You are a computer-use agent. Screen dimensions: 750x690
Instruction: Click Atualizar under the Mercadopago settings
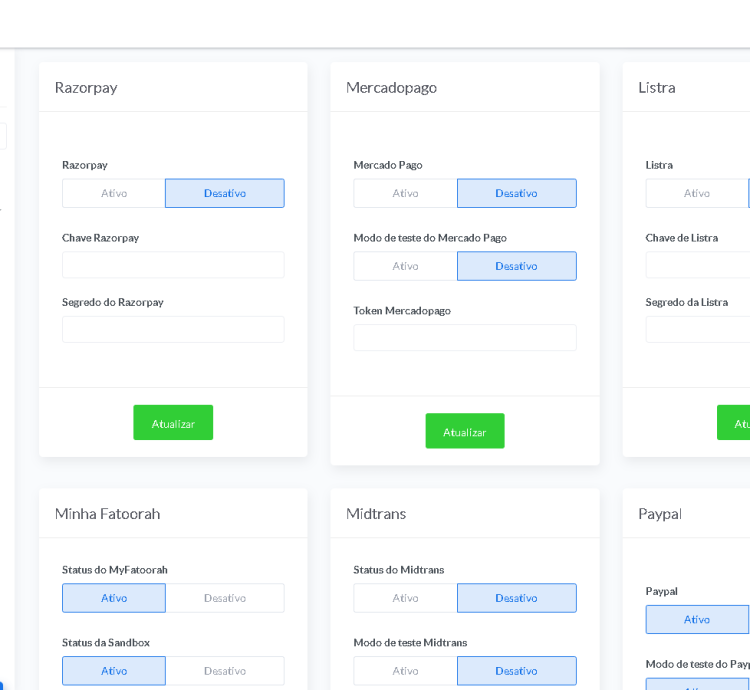(x=465, y=431)
